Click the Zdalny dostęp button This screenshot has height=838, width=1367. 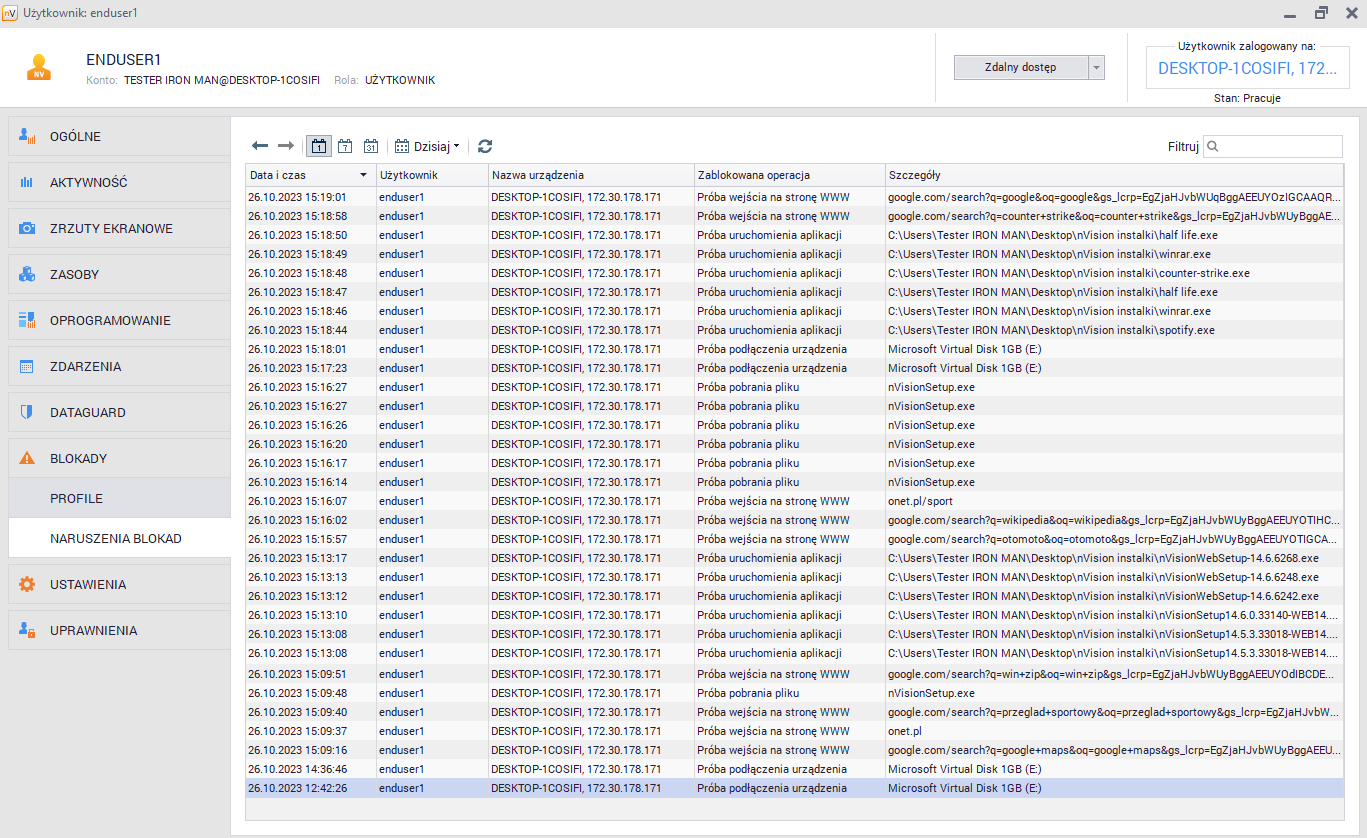[x=1020, y=67]
